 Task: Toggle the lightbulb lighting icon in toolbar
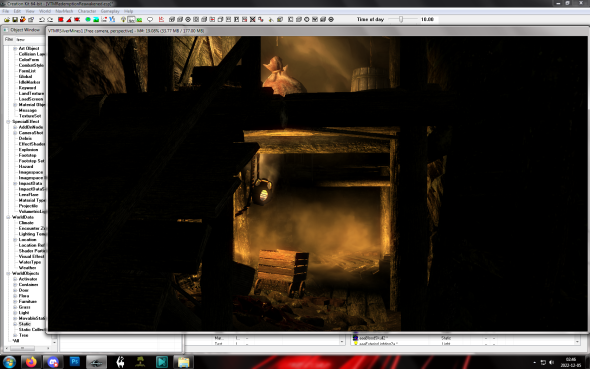[x=123, y=19]
